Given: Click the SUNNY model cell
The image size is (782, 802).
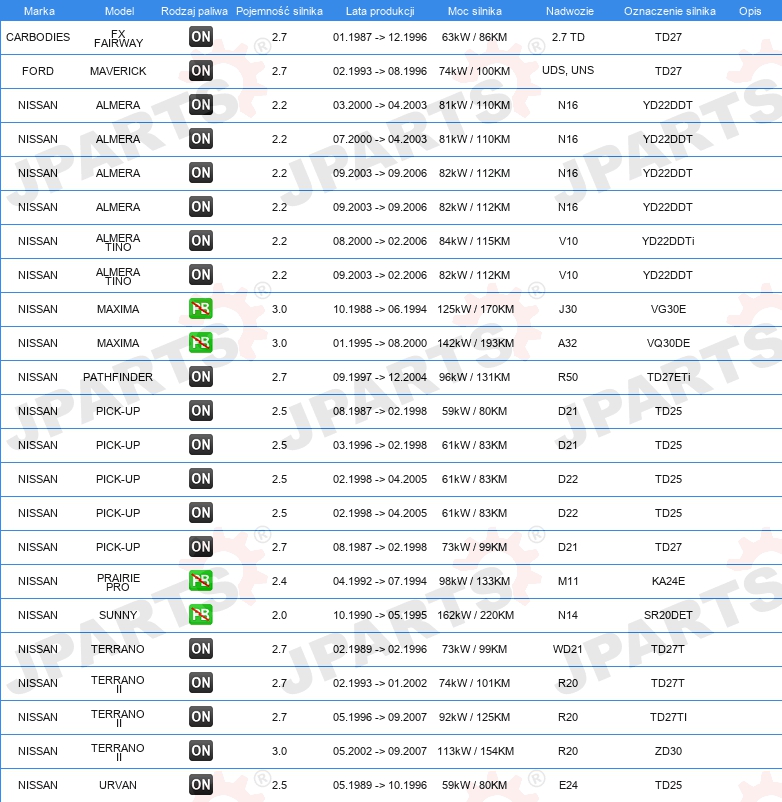Looking at the screenshot, I should pos(118,615).
